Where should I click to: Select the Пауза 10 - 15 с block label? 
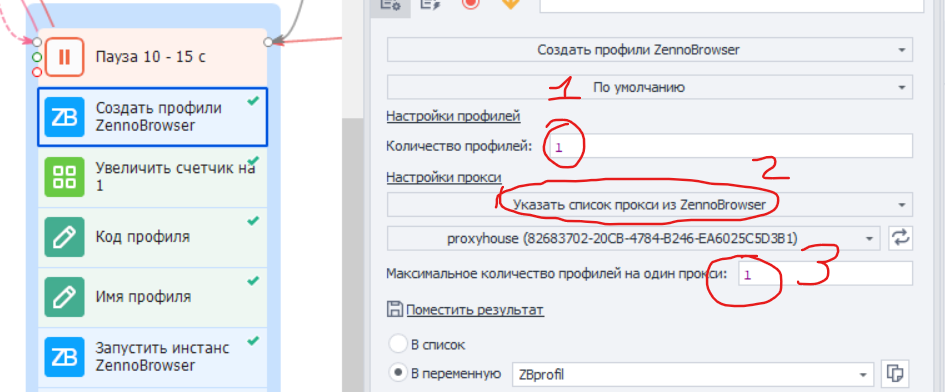coord(151,57)
